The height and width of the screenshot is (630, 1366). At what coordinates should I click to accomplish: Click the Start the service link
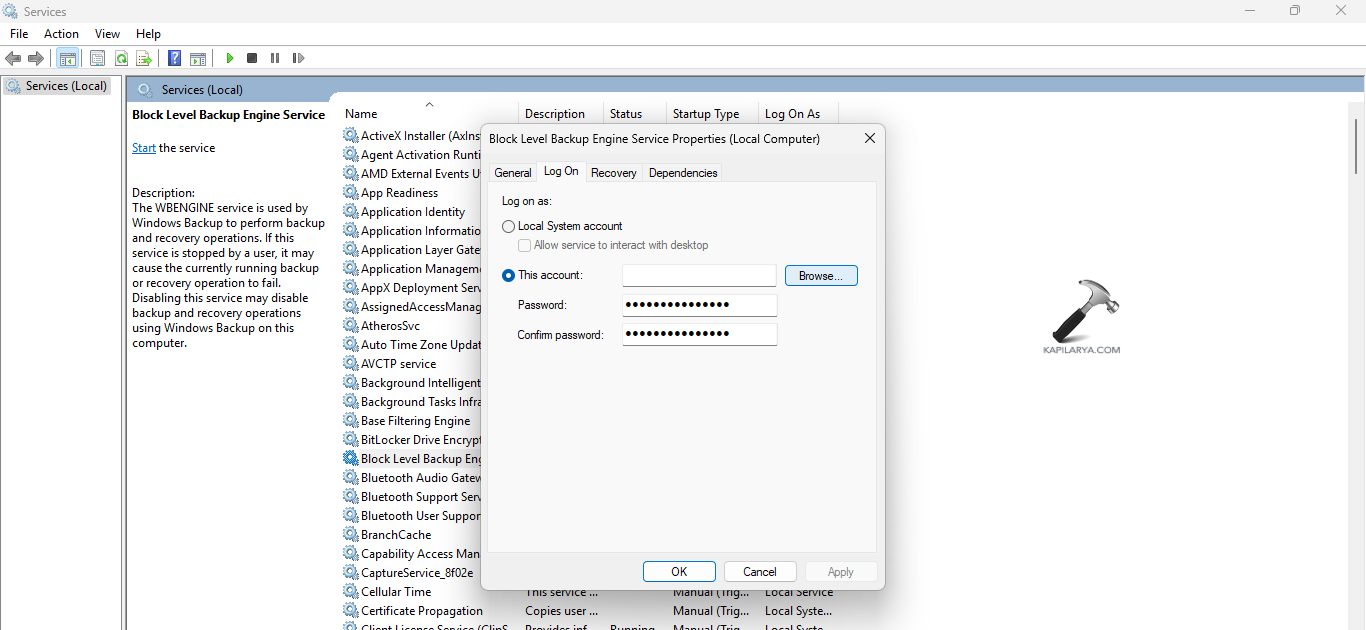[144, 148]
